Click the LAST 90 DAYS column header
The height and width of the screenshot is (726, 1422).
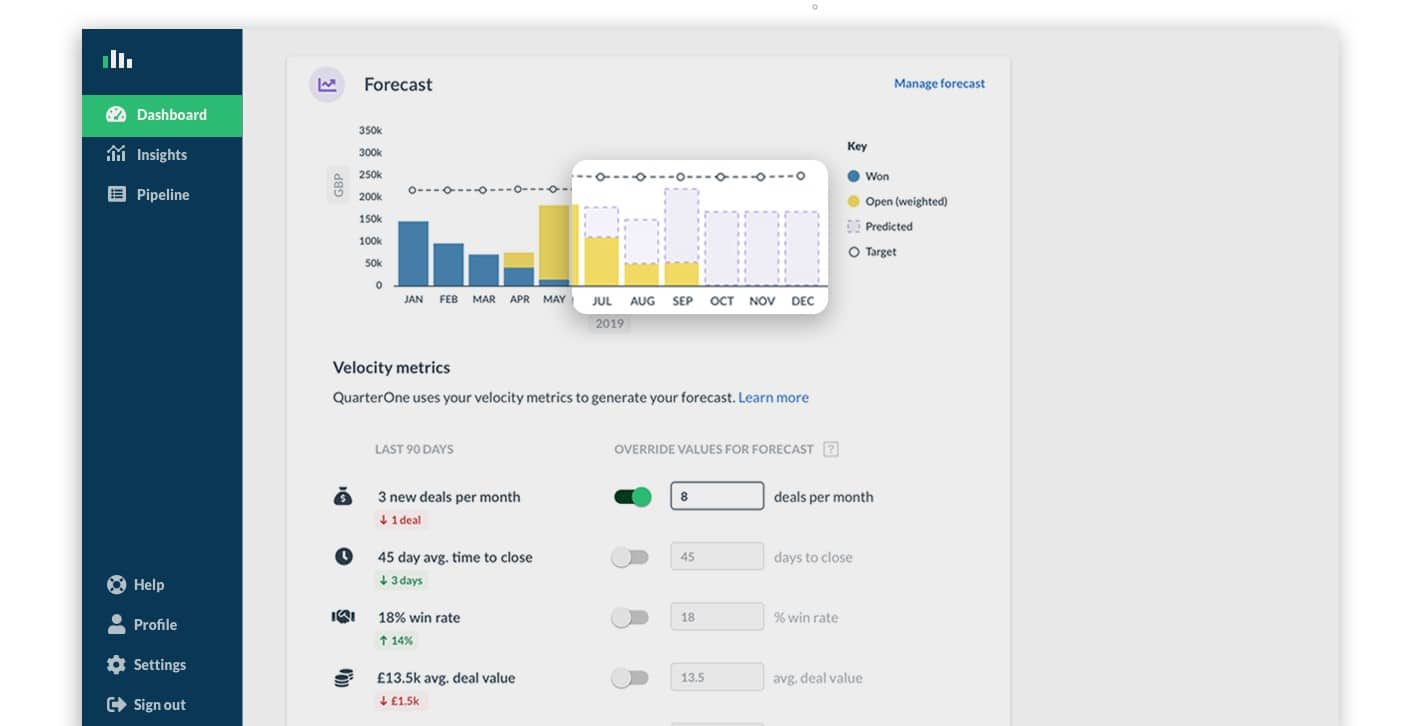(414, 450)
